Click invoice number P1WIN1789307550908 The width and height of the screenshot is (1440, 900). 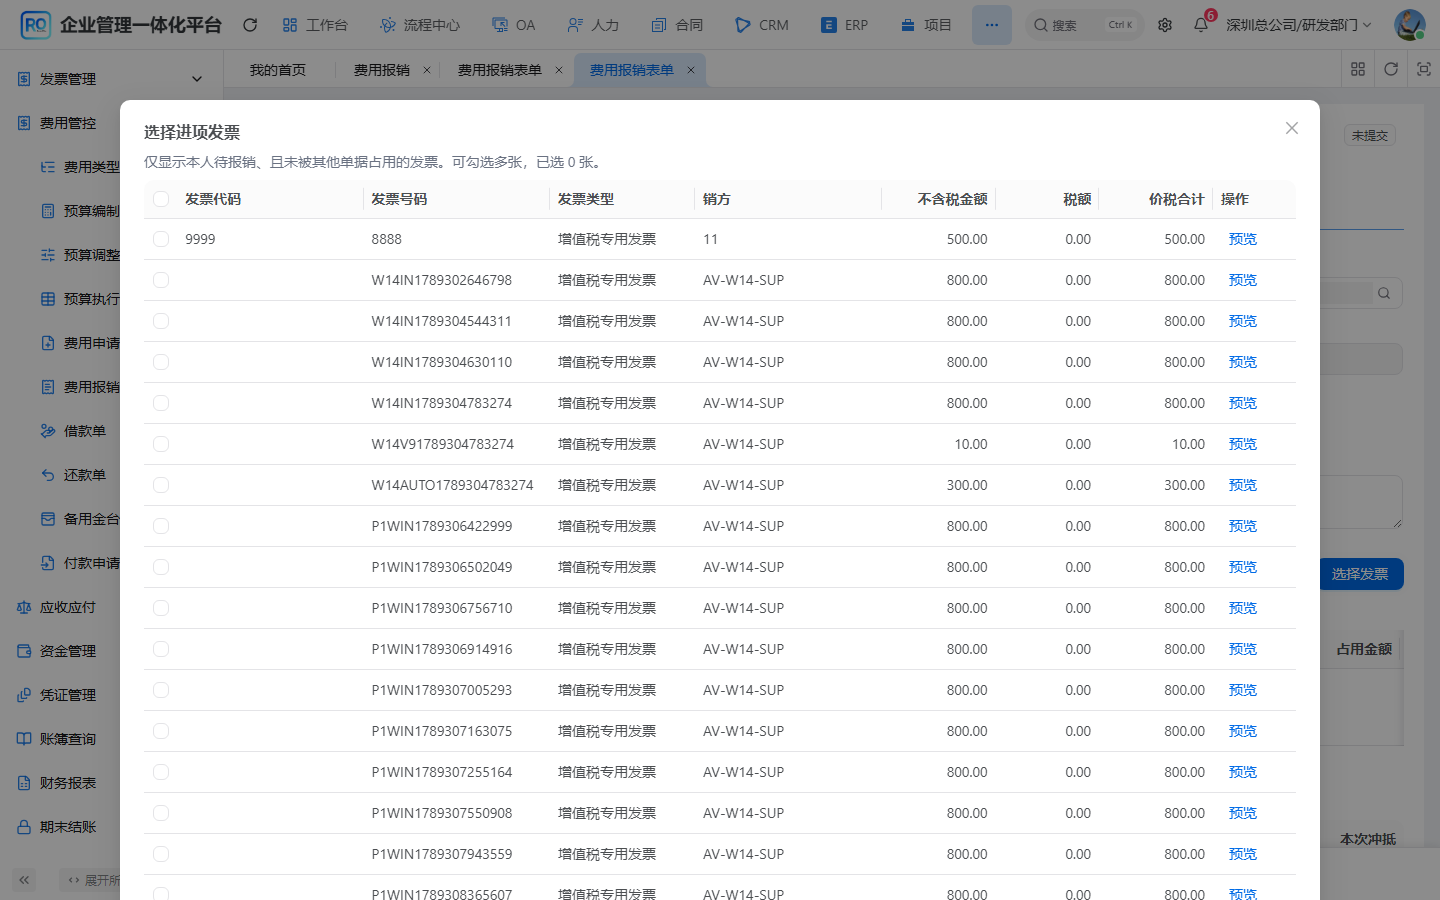click(442, 813)
